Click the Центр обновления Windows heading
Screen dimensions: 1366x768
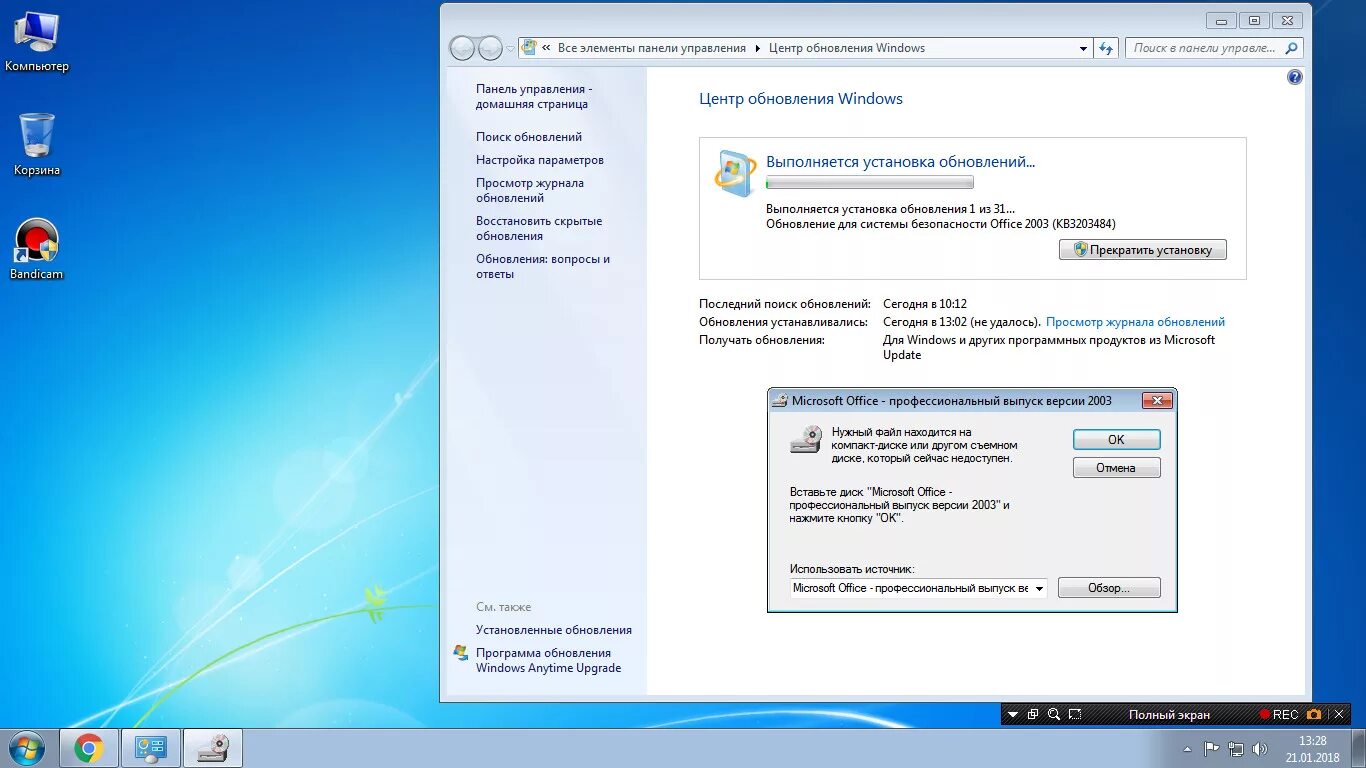point(800,99)
